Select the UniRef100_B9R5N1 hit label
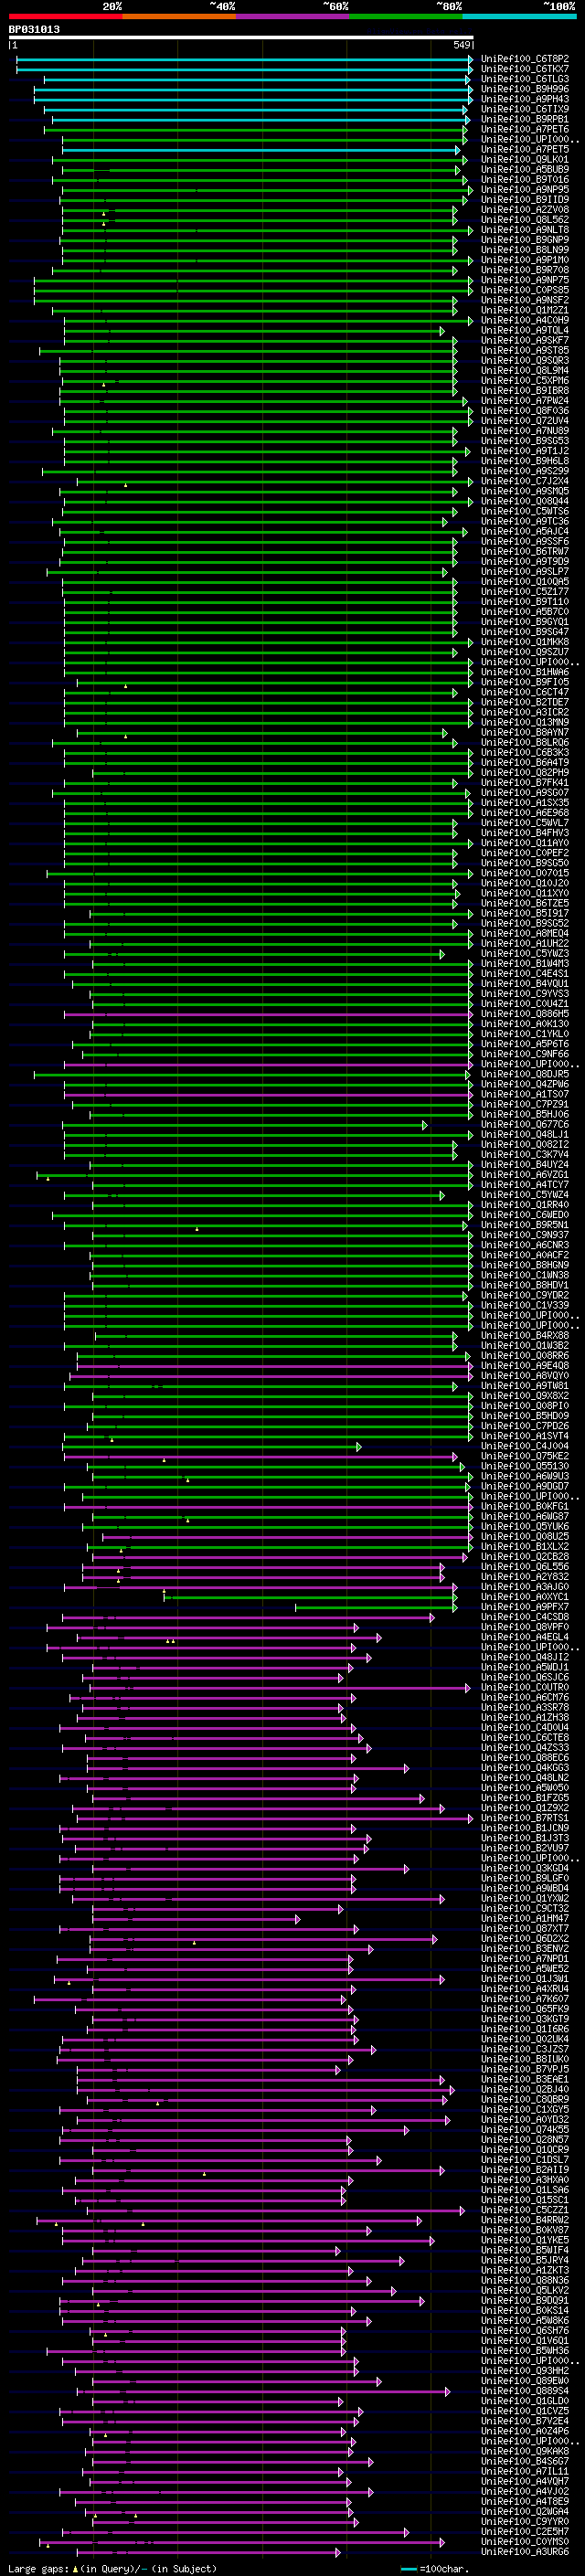 (x=525, y=1225)
